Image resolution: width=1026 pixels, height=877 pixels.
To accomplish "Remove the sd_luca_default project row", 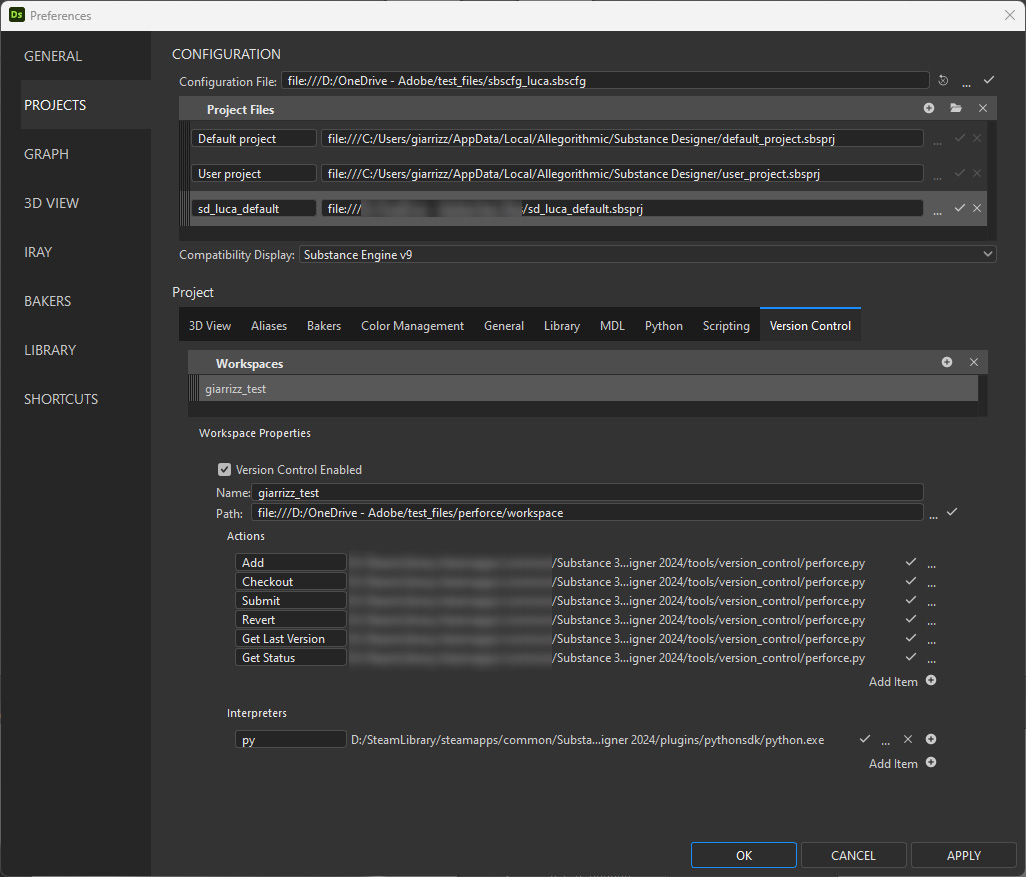I will coord(977,208).
